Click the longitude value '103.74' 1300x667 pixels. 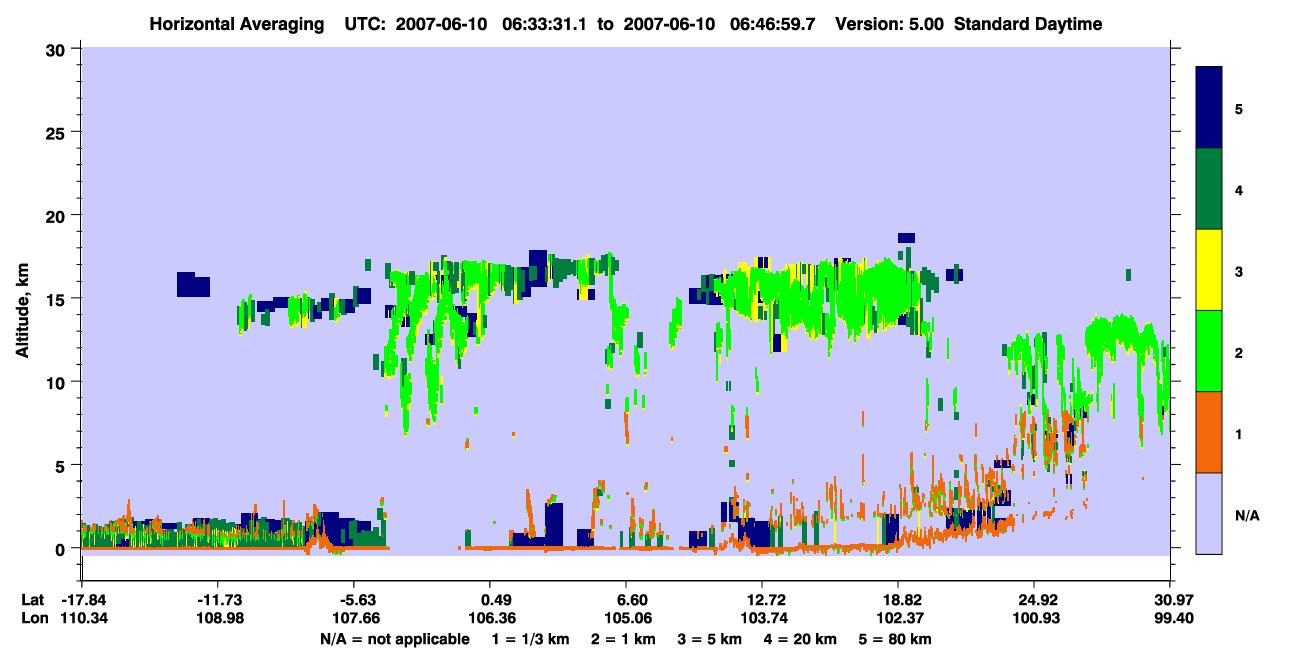click(x=762, y=619)
